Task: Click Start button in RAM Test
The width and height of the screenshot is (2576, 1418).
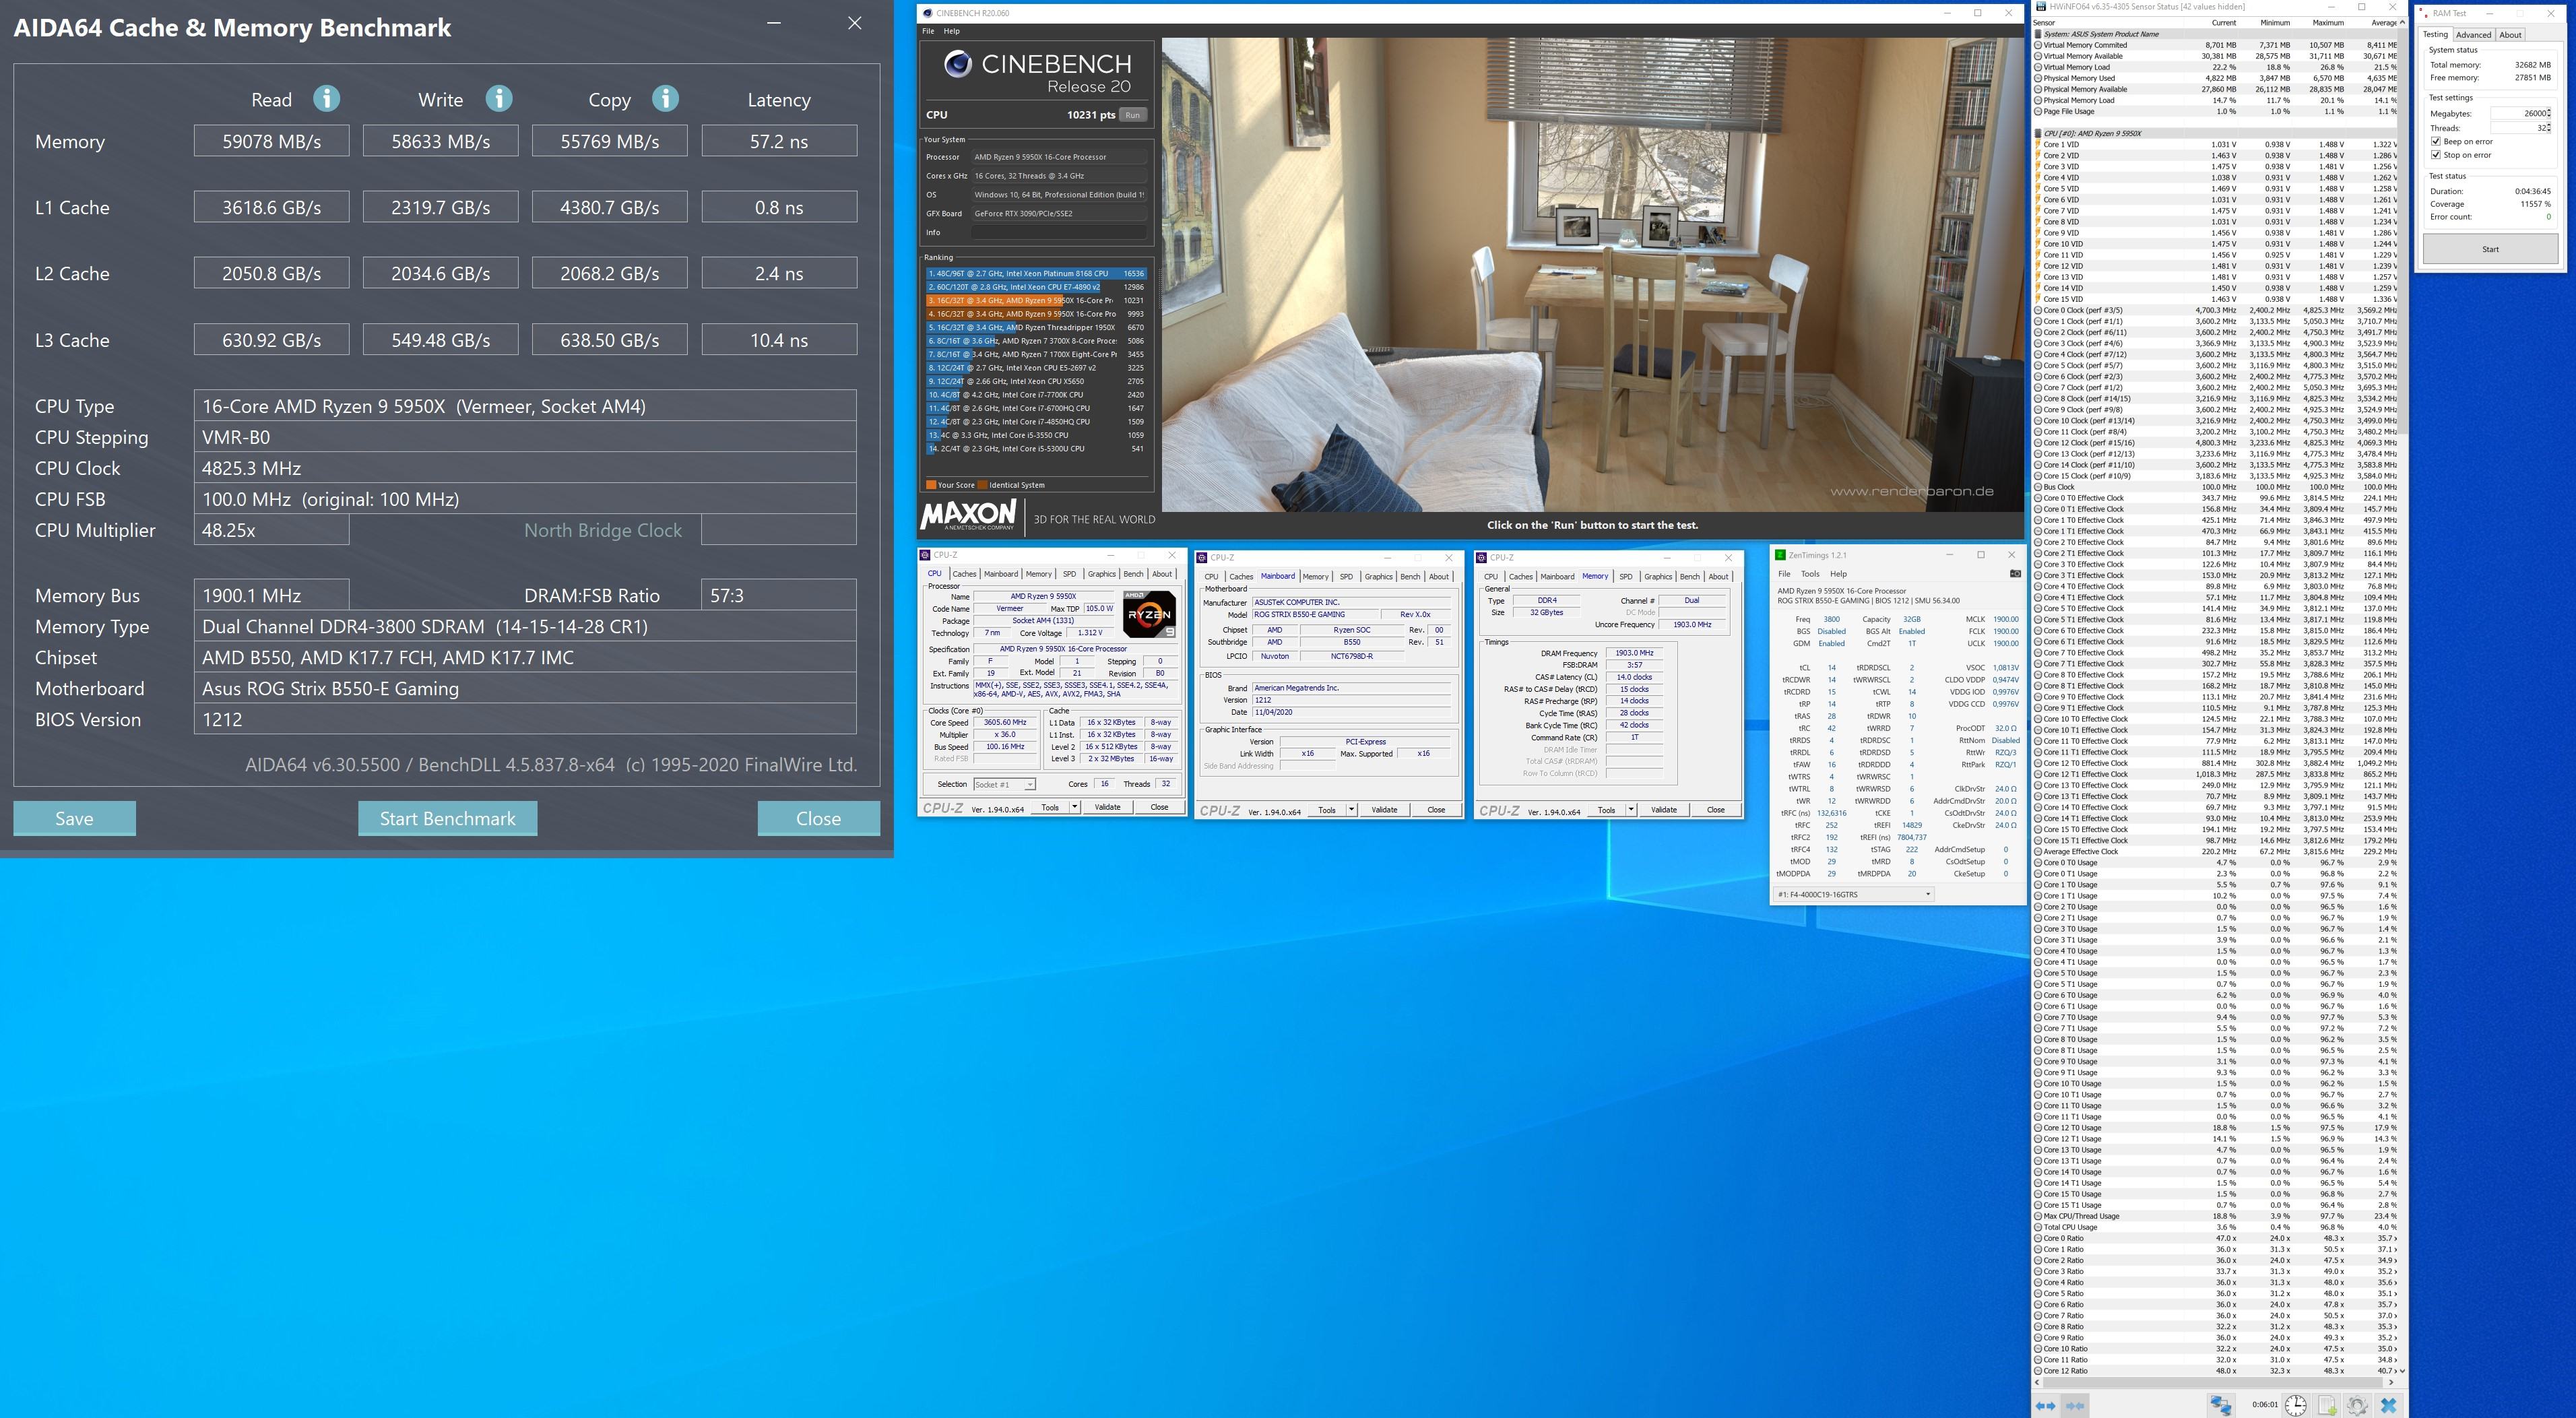Action: (2490, 249)
